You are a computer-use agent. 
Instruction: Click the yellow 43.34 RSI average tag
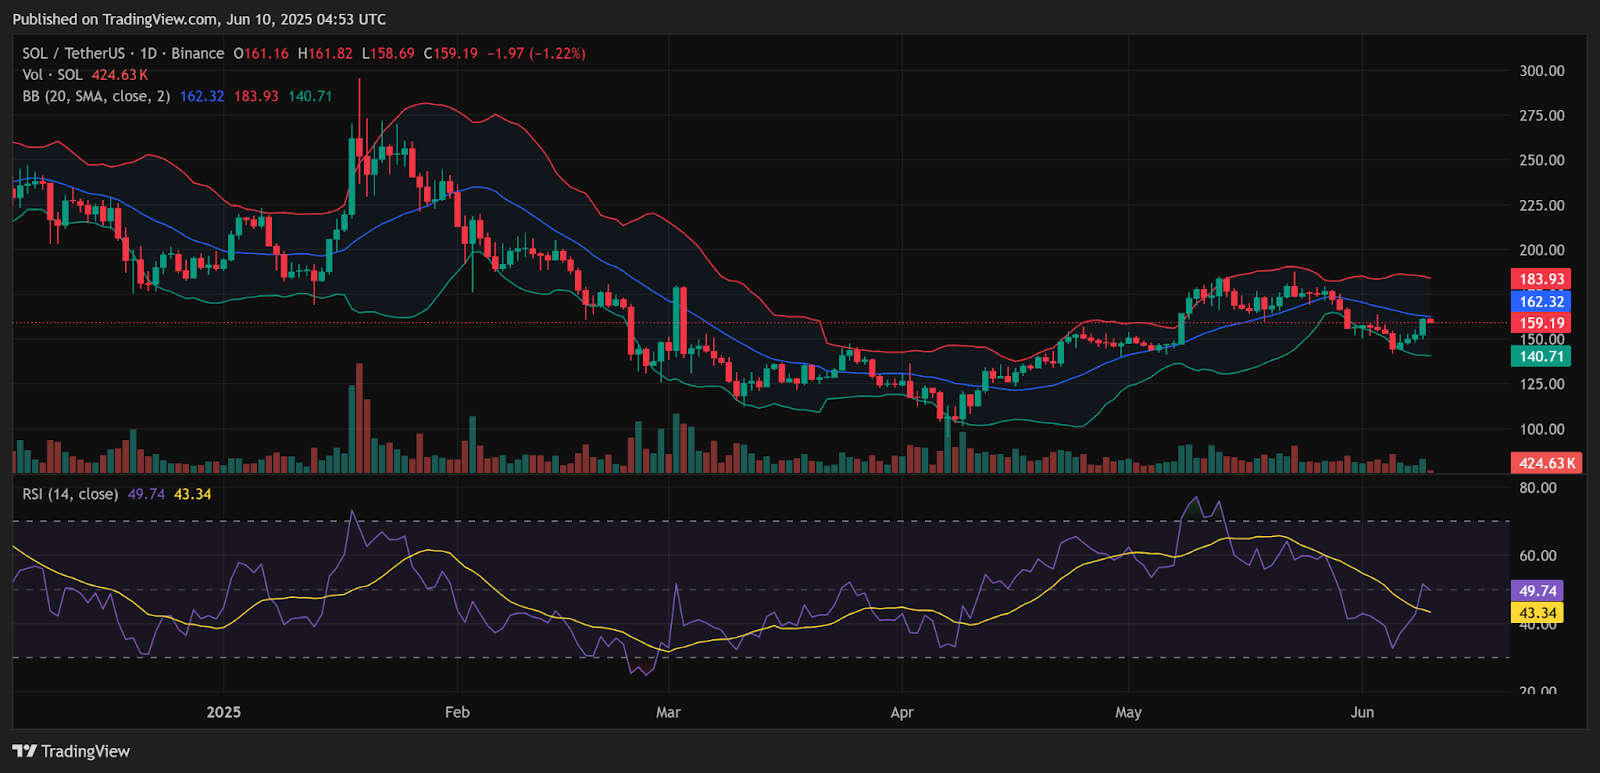1536,613
